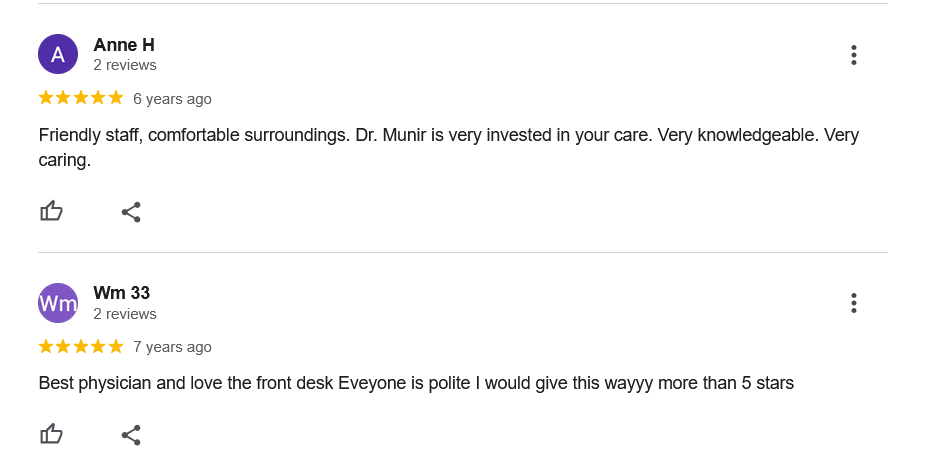Like Anne H's review with thumbs up

point(51,211)
